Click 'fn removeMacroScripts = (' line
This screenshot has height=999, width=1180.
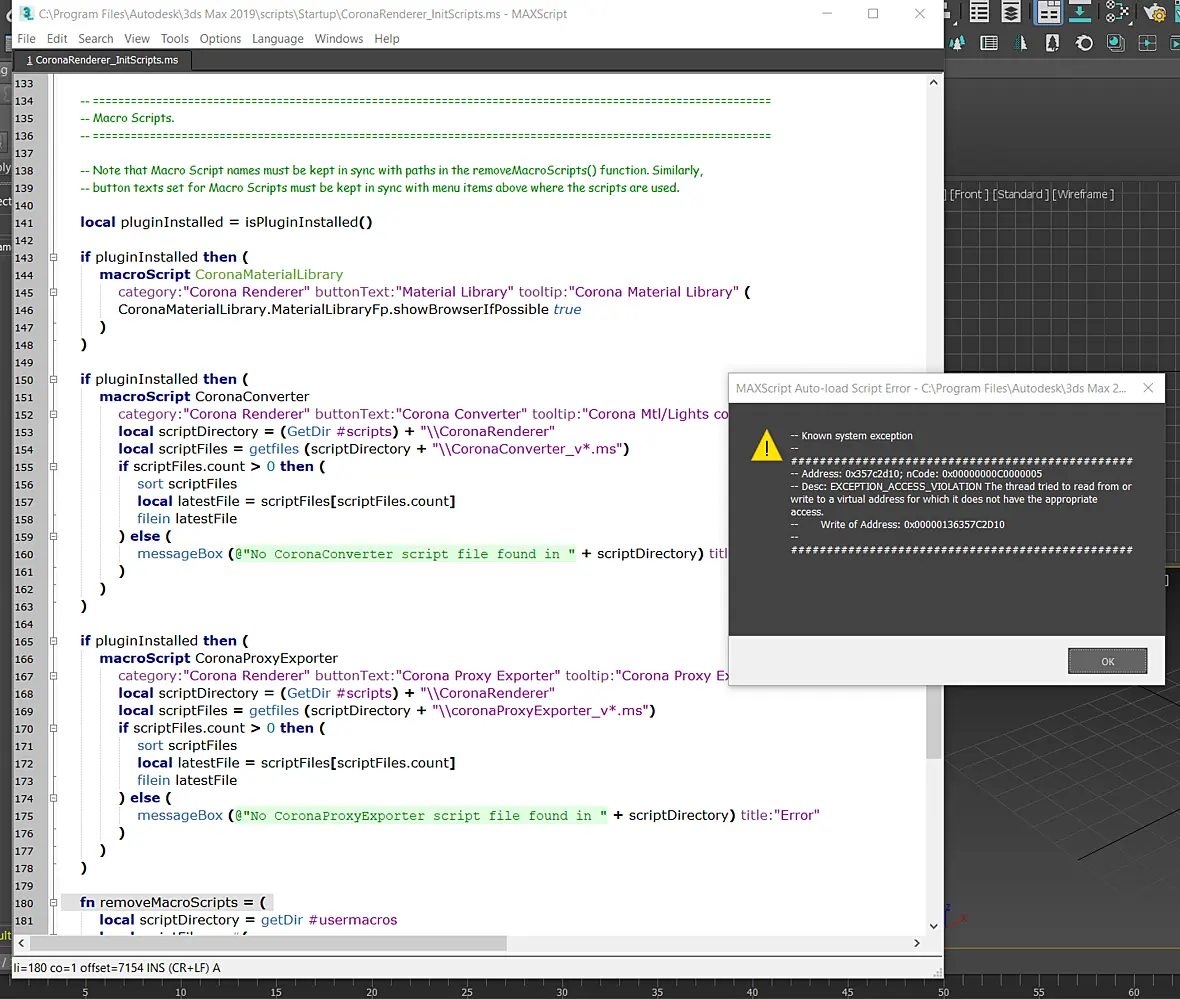click(x=172, y=902)
